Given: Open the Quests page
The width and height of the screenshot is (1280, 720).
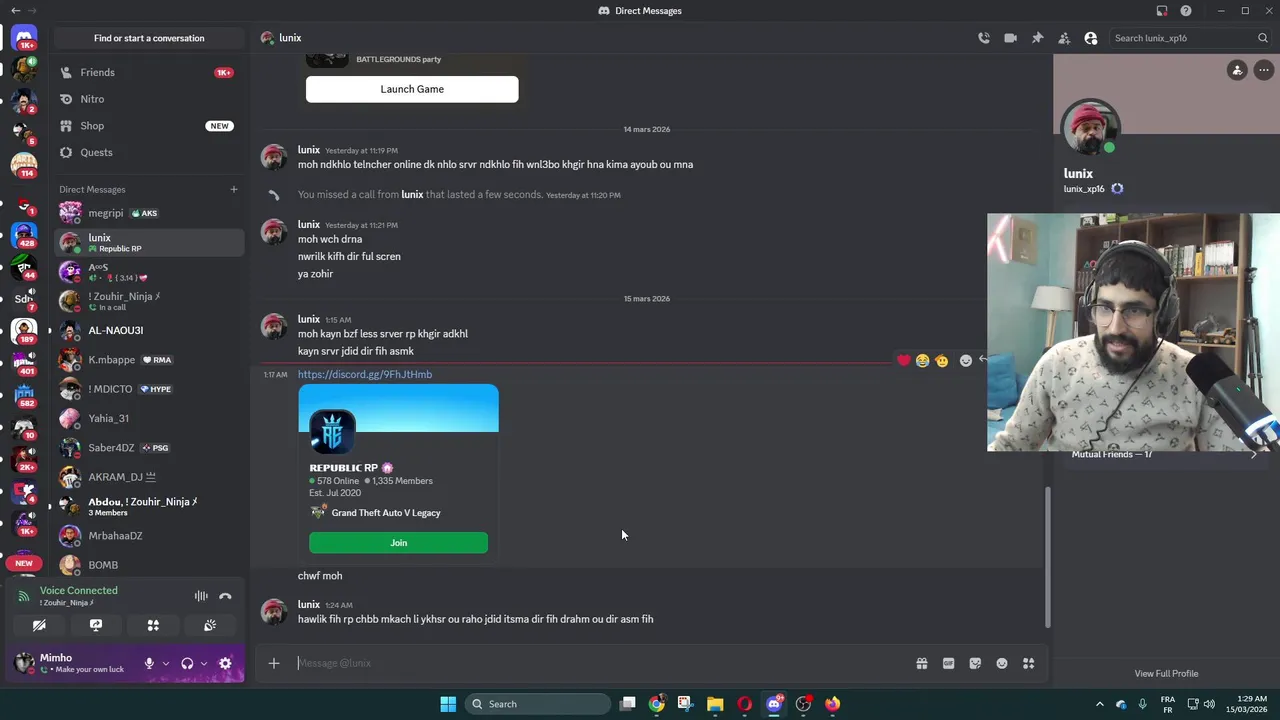Looking at the screenshot, I should click(149, 152).
